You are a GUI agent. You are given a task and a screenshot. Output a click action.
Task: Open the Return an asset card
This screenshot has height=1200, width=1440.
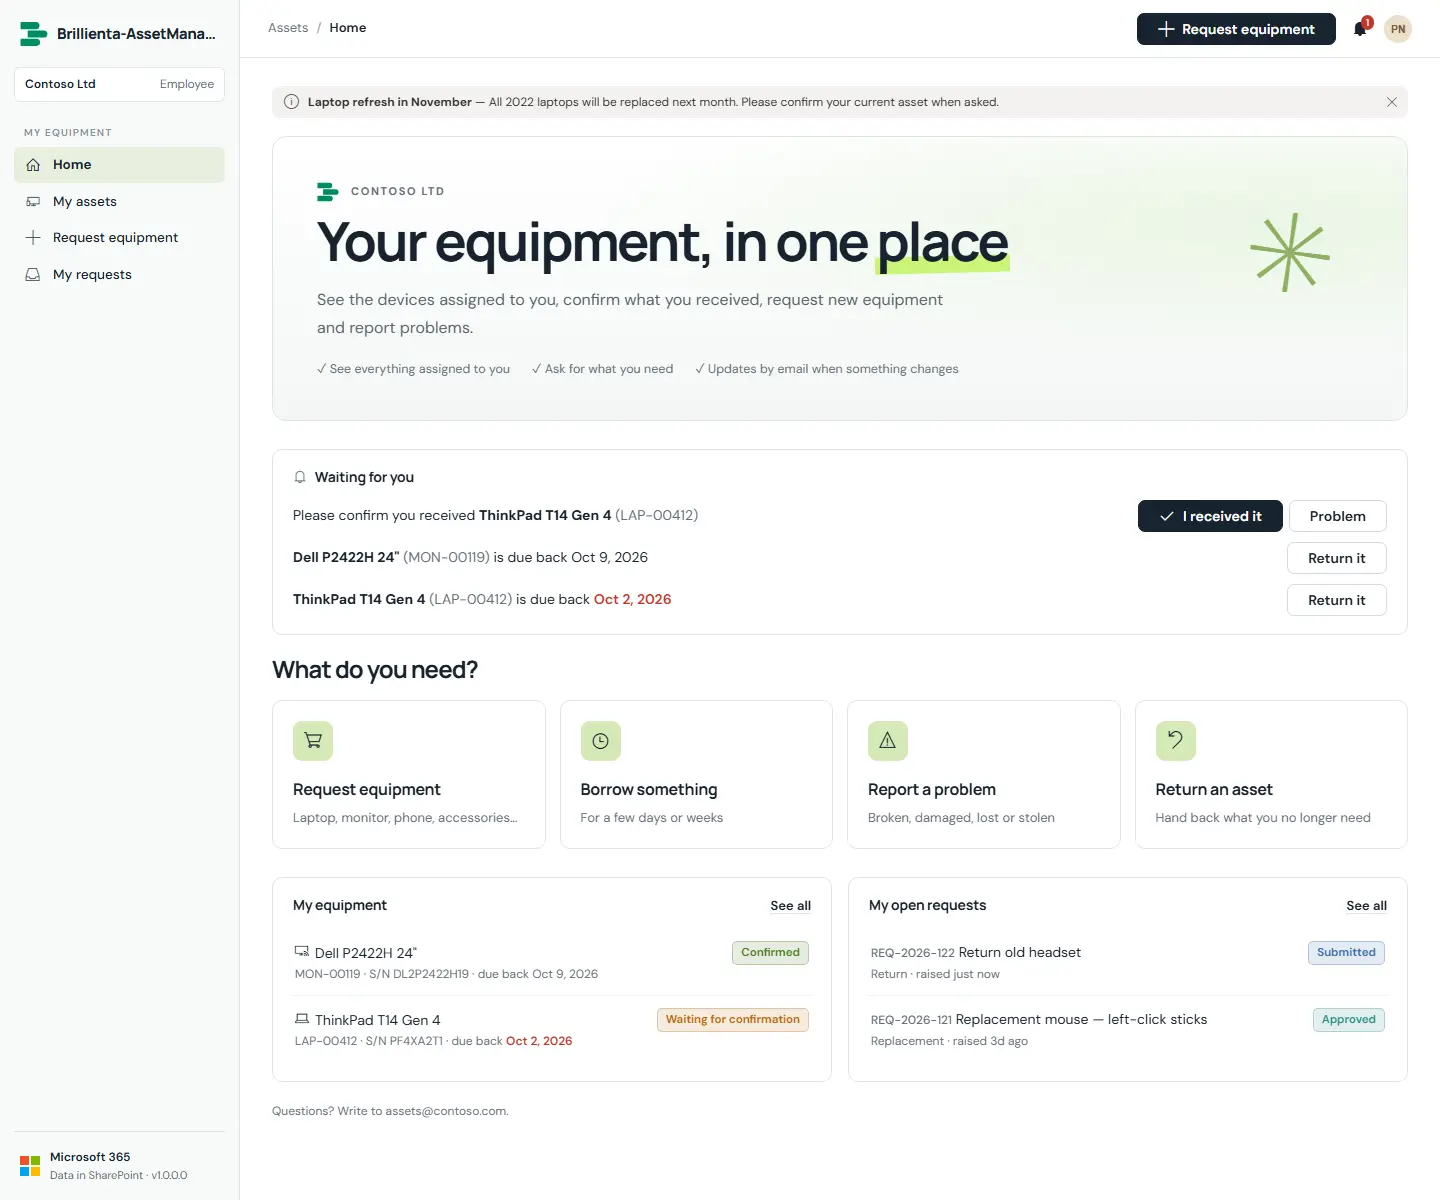[x=1271, y=774]
